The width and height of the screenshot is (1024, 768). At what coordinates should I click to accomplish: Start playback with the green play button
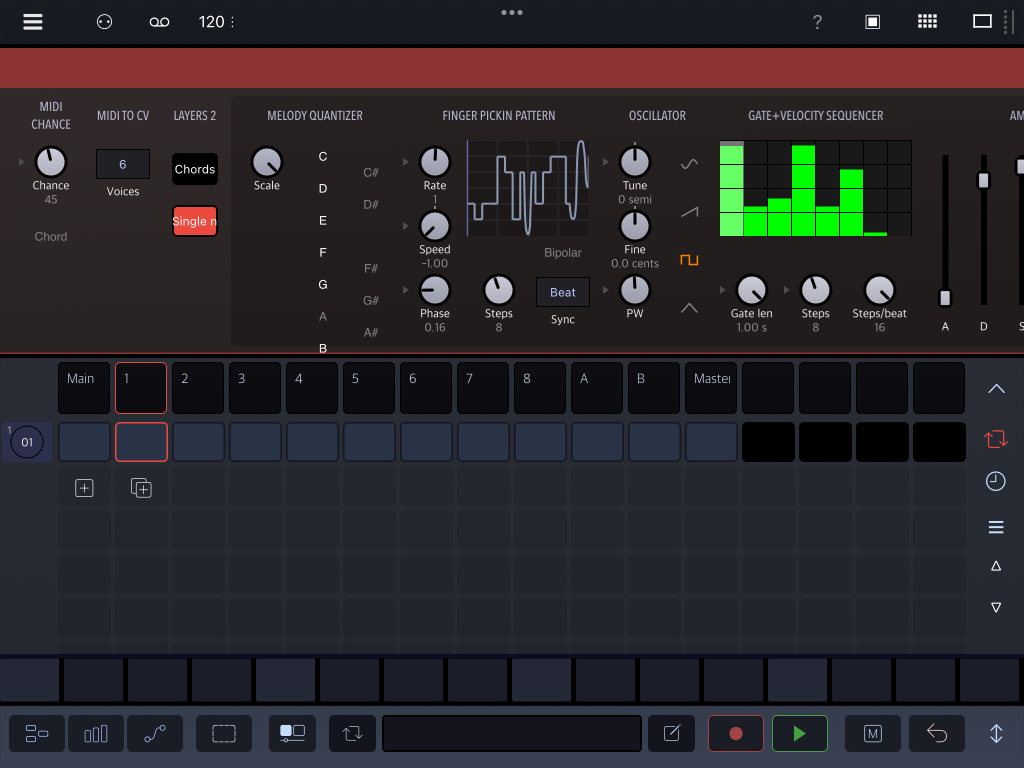(x=799, y=733)
